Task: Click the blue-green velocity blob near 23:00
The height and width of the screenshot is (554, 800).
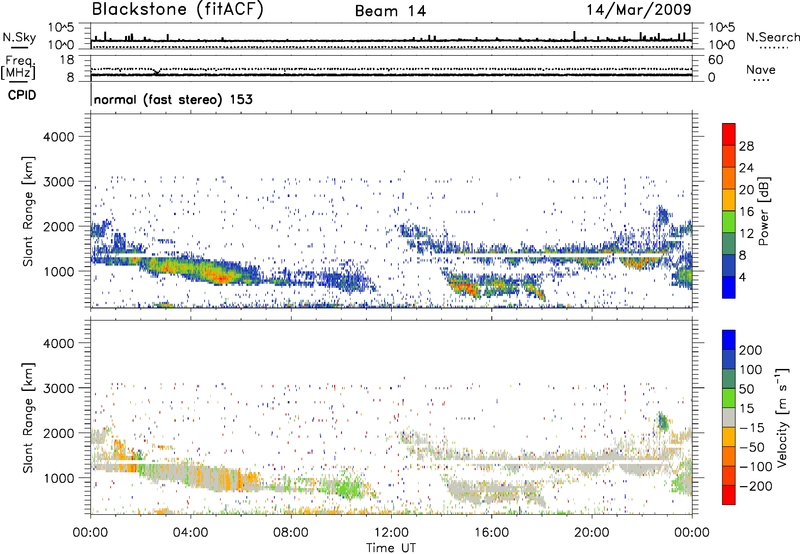Action: point(662,421)
